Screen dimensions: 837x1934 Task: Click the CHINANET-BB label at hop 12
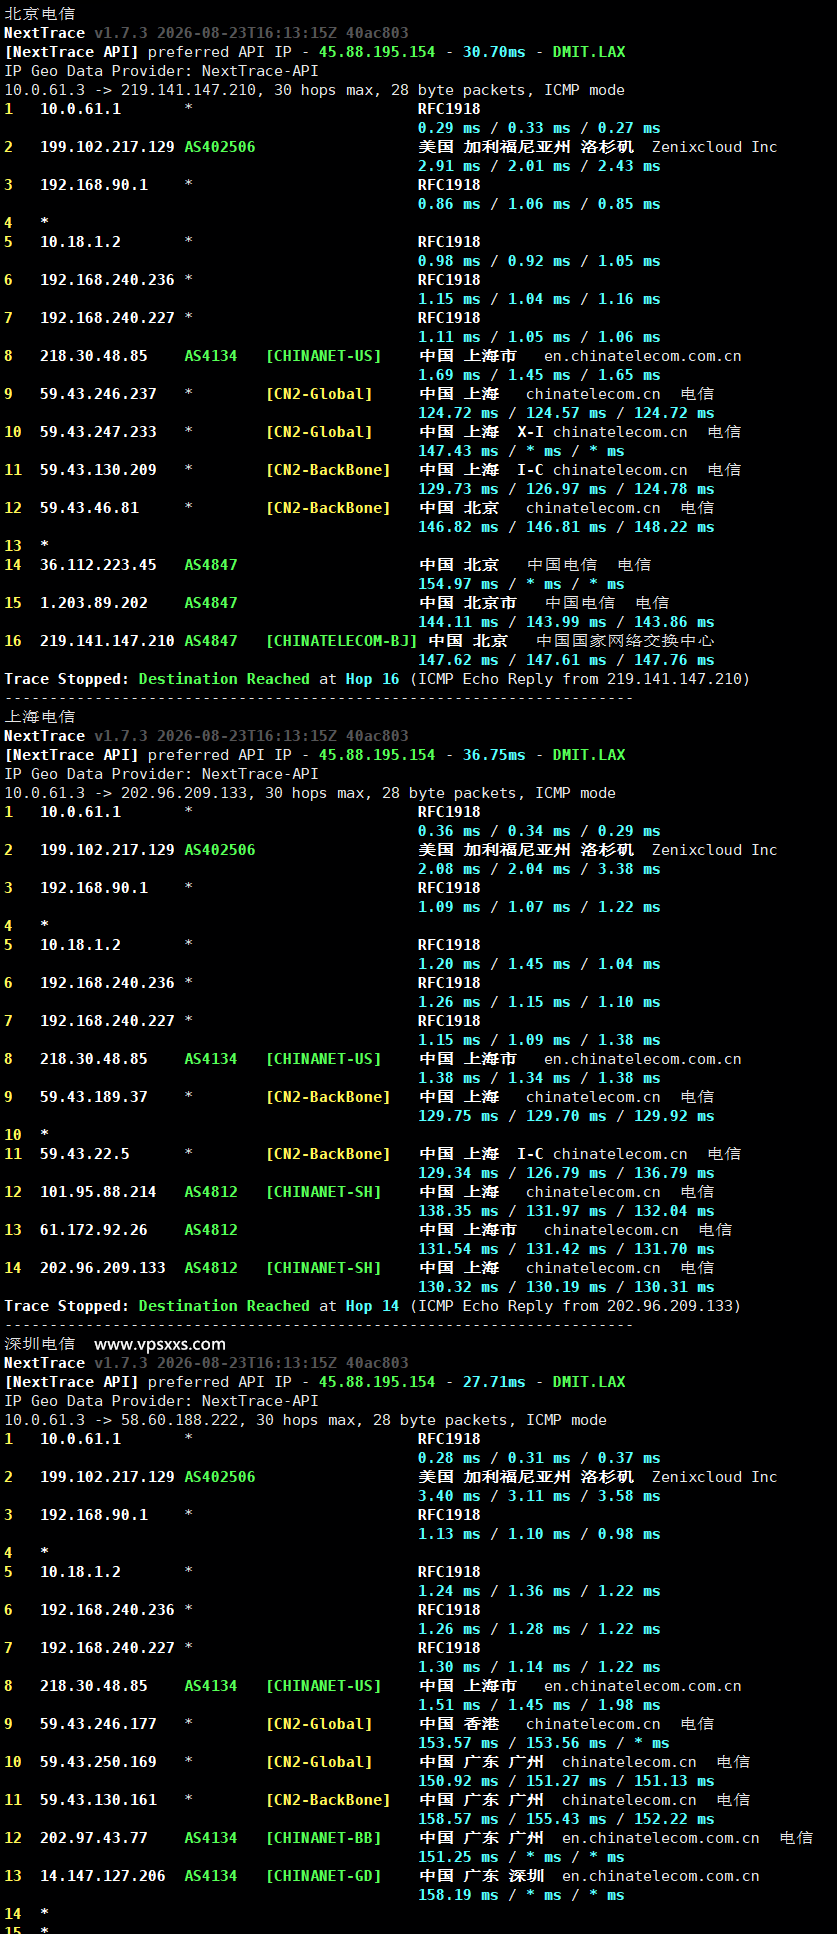tap(324, 1838)
